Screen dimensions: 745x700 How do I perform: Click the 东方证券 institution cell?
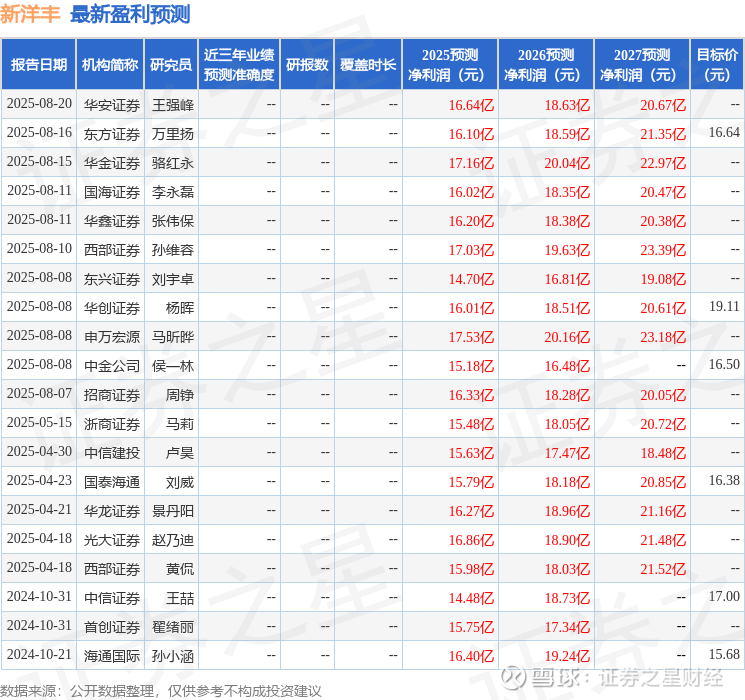tap(112, 134)
